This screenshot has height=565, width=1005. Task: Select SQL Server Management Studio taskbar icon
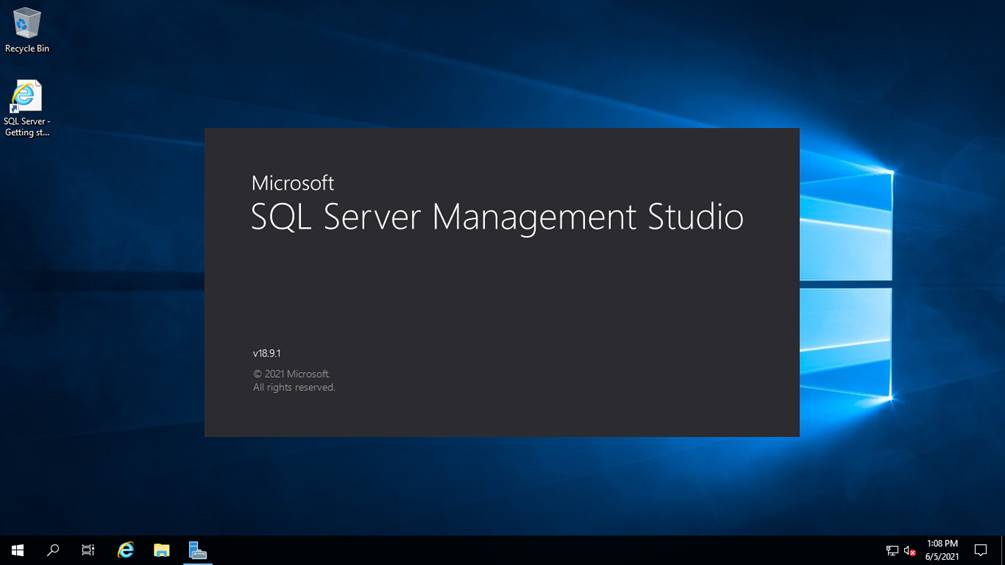(x=197, y=550)
